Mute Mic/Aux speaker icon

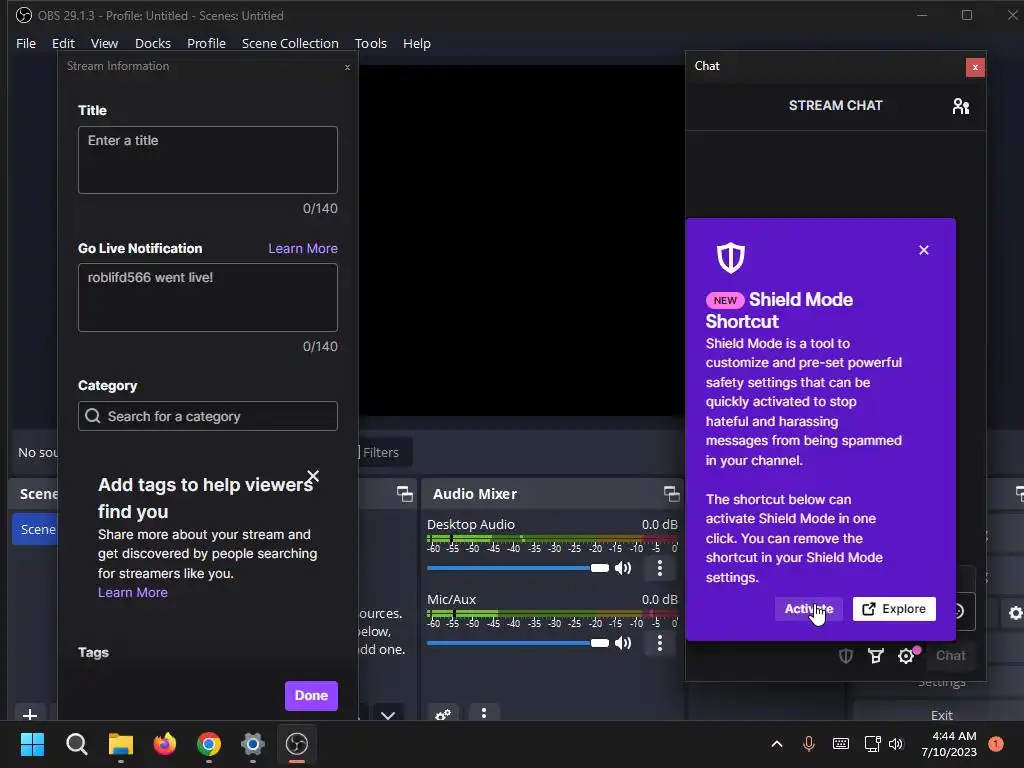(x=624, y=643)
